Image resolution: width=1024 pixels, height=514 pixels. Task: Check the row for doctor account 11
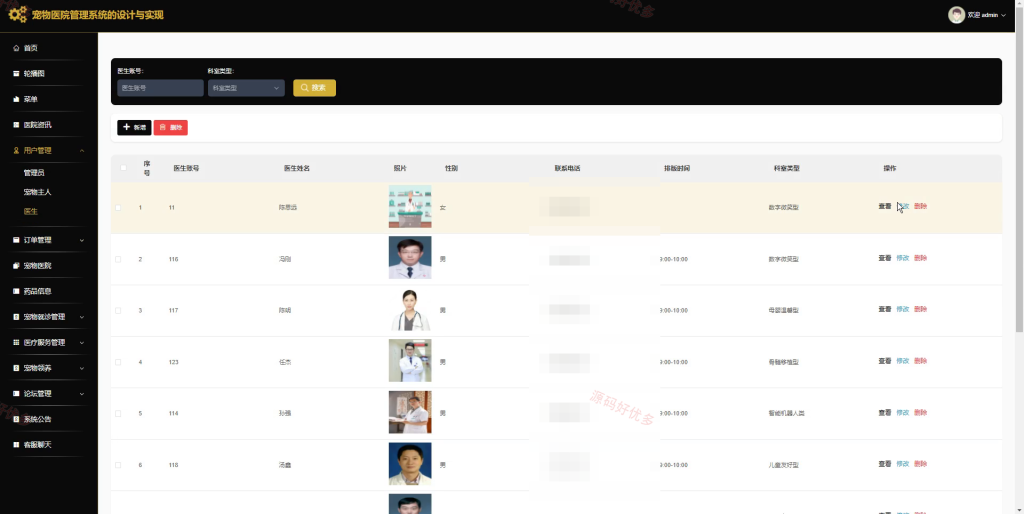point(118,208)
